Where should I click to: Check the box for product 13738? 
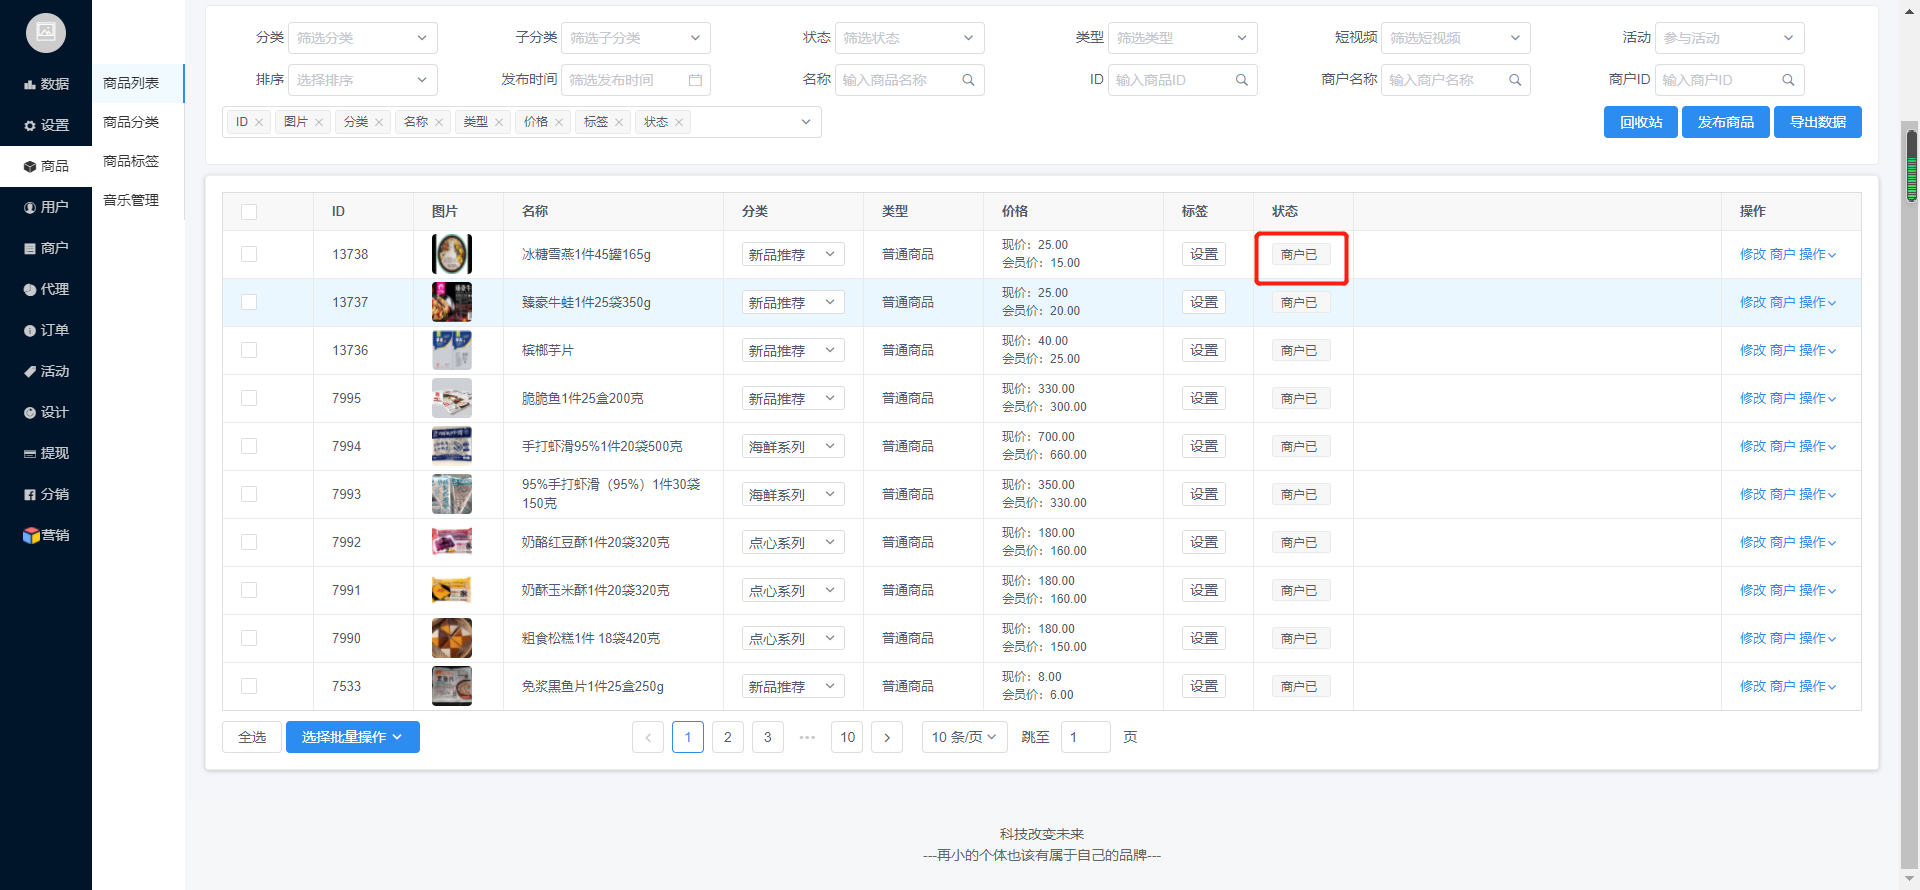(x=249, y=255)
